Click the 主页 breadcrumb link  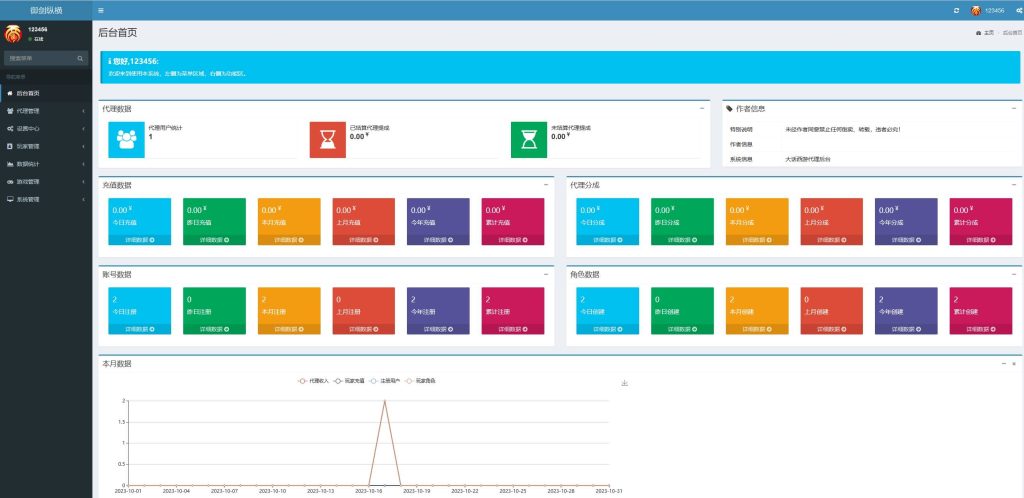tap(986, 33)
